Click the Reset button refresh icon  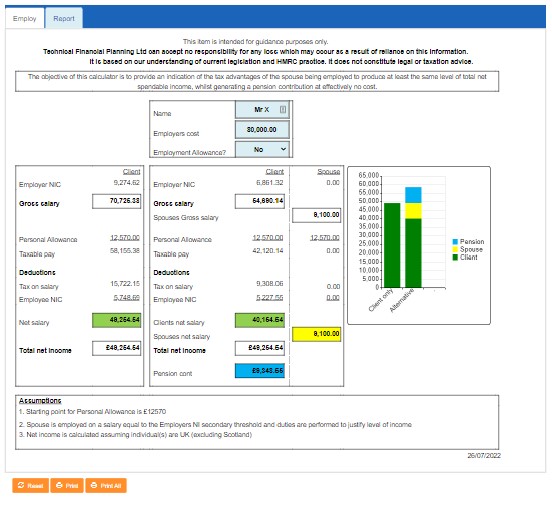(21, 485)
